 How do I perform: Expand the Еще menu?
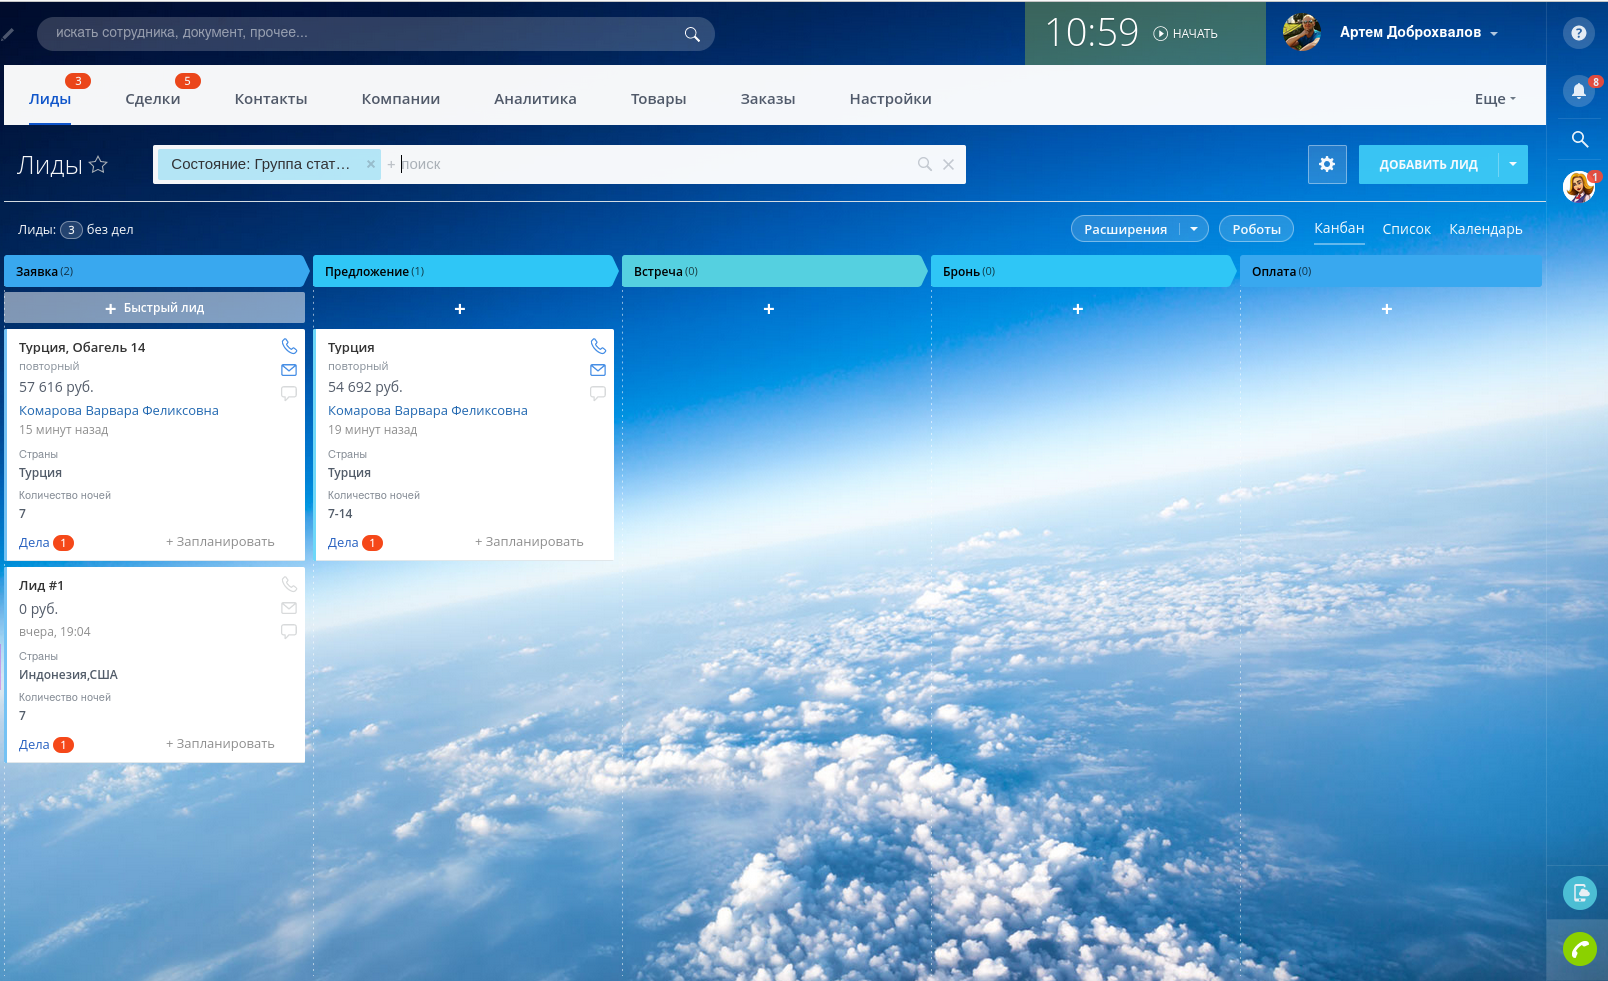point(1495,99)
